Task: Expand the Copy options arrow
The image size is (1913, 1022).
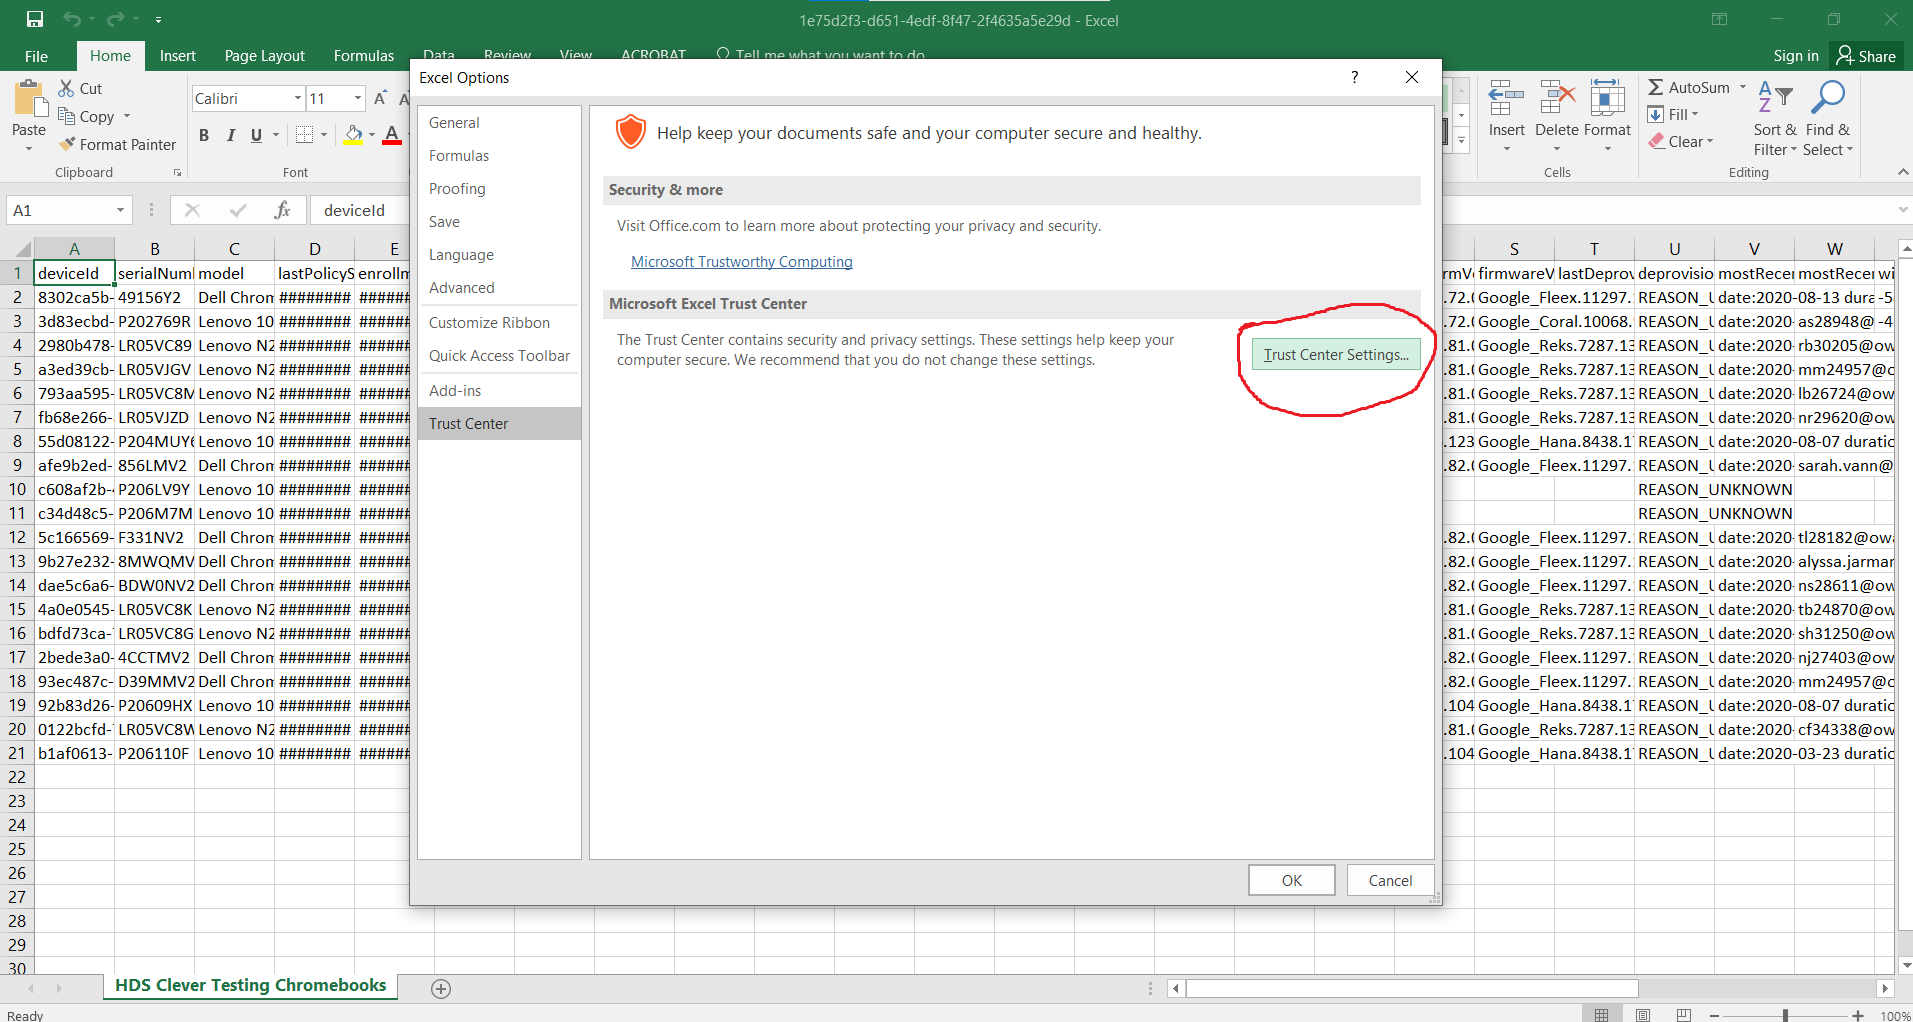Action: coord(127,116)
